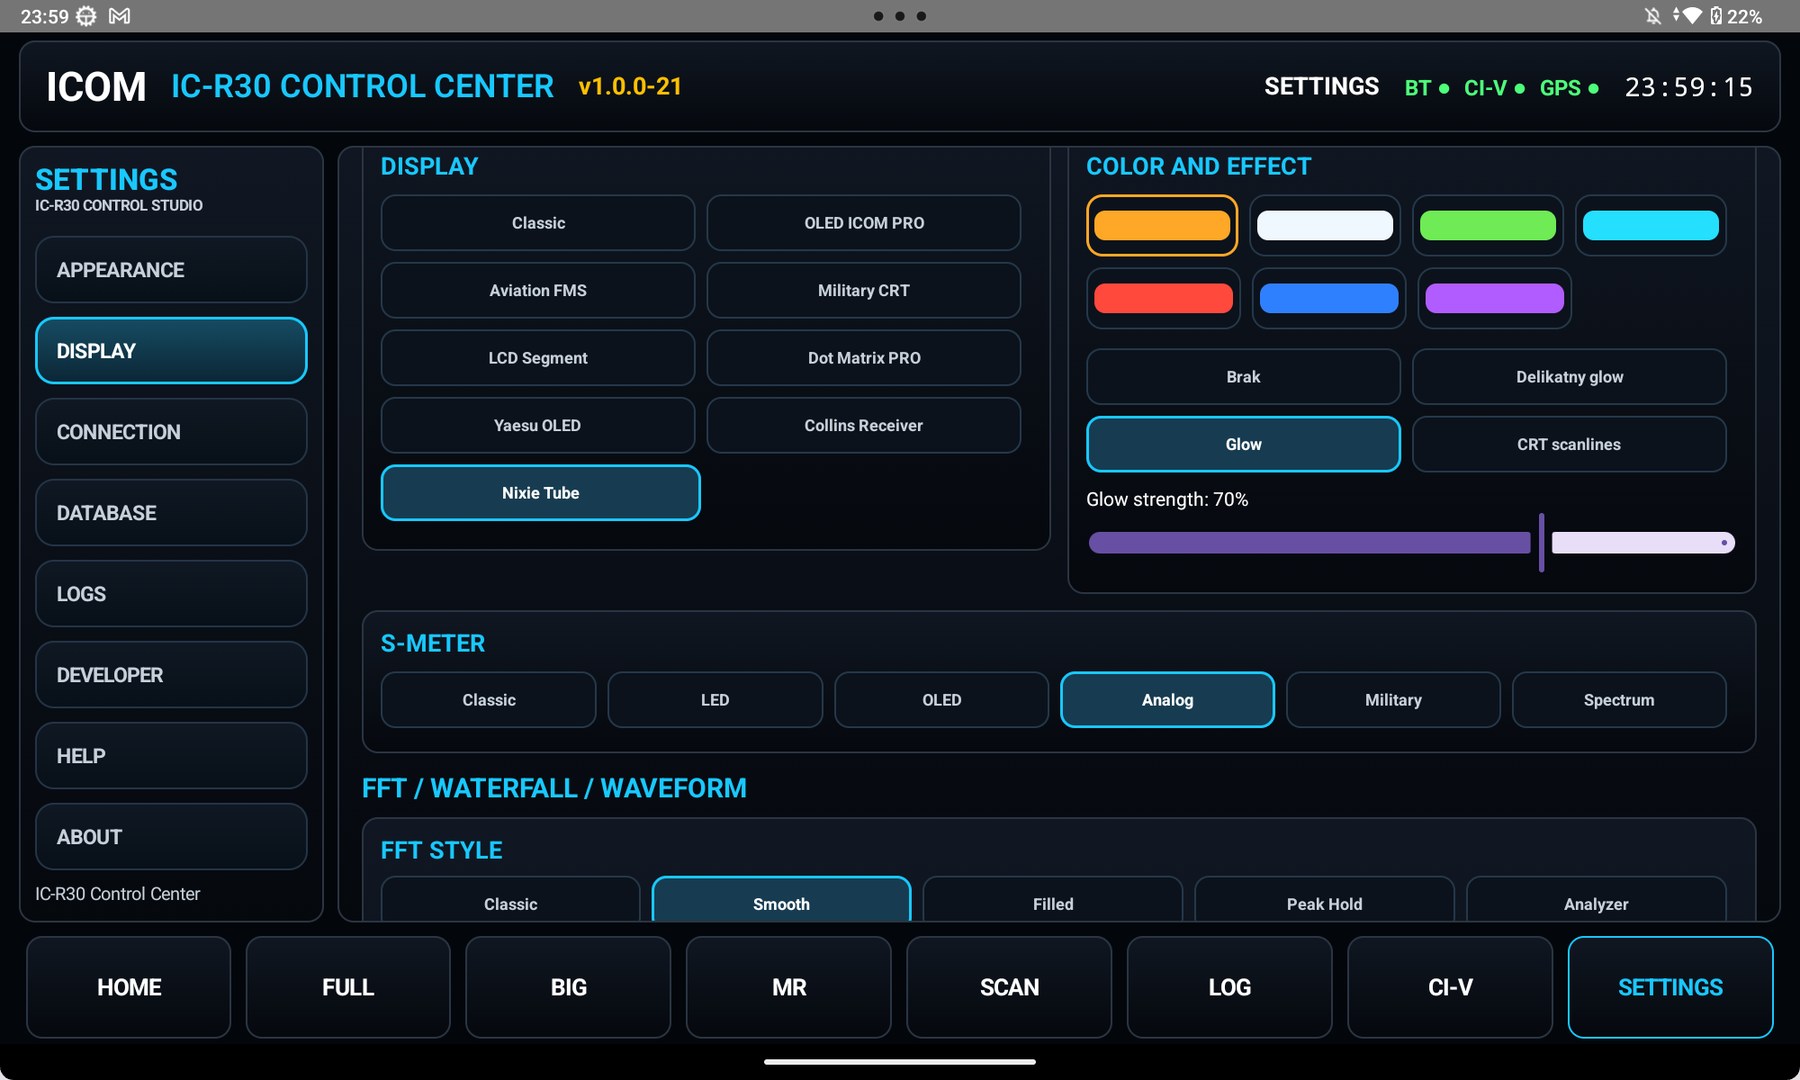
Task: Set FFT style to Analyzer
Action: (1596, 901)
